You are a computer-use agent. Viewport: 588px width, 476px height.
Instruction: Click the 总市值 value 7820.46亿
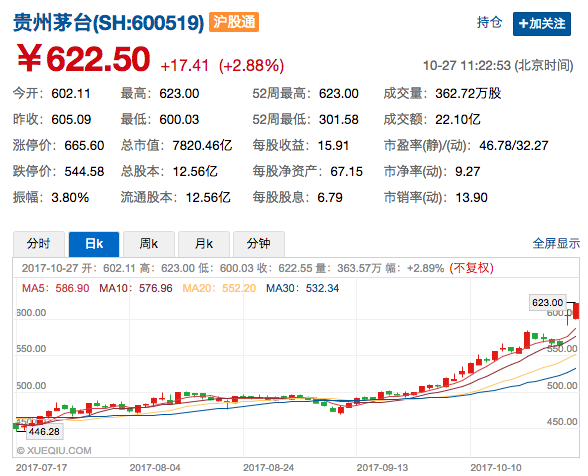click(202, 146)
